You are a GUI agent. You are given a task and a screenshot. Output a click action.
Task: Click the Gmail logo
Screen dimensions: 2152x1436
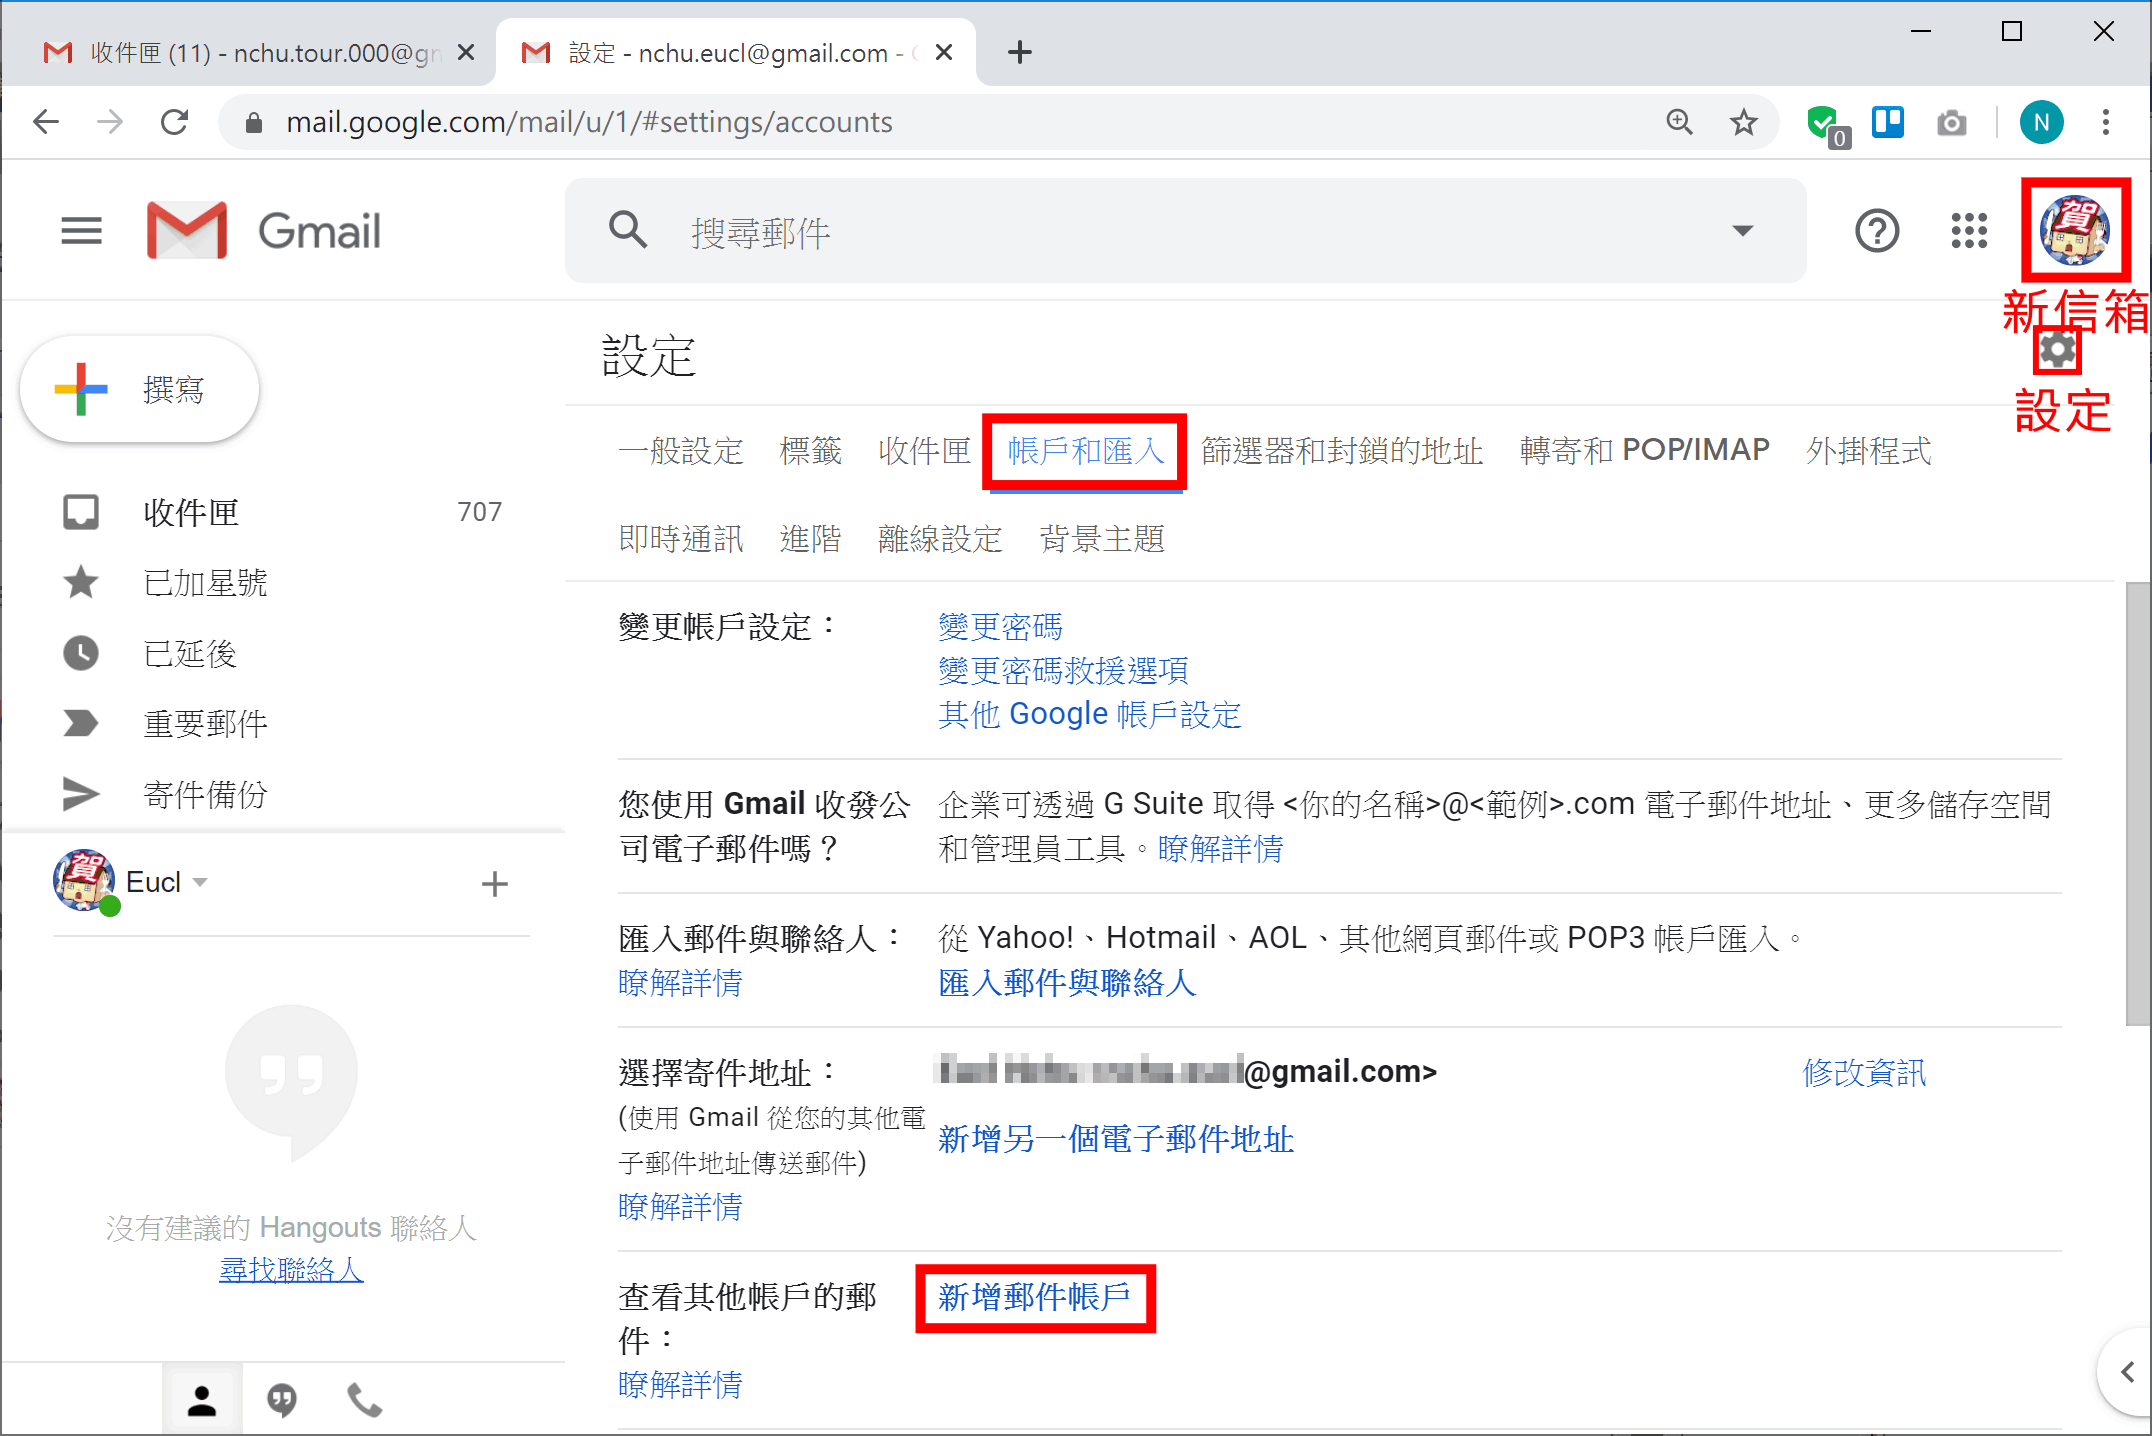coord(263,231)
